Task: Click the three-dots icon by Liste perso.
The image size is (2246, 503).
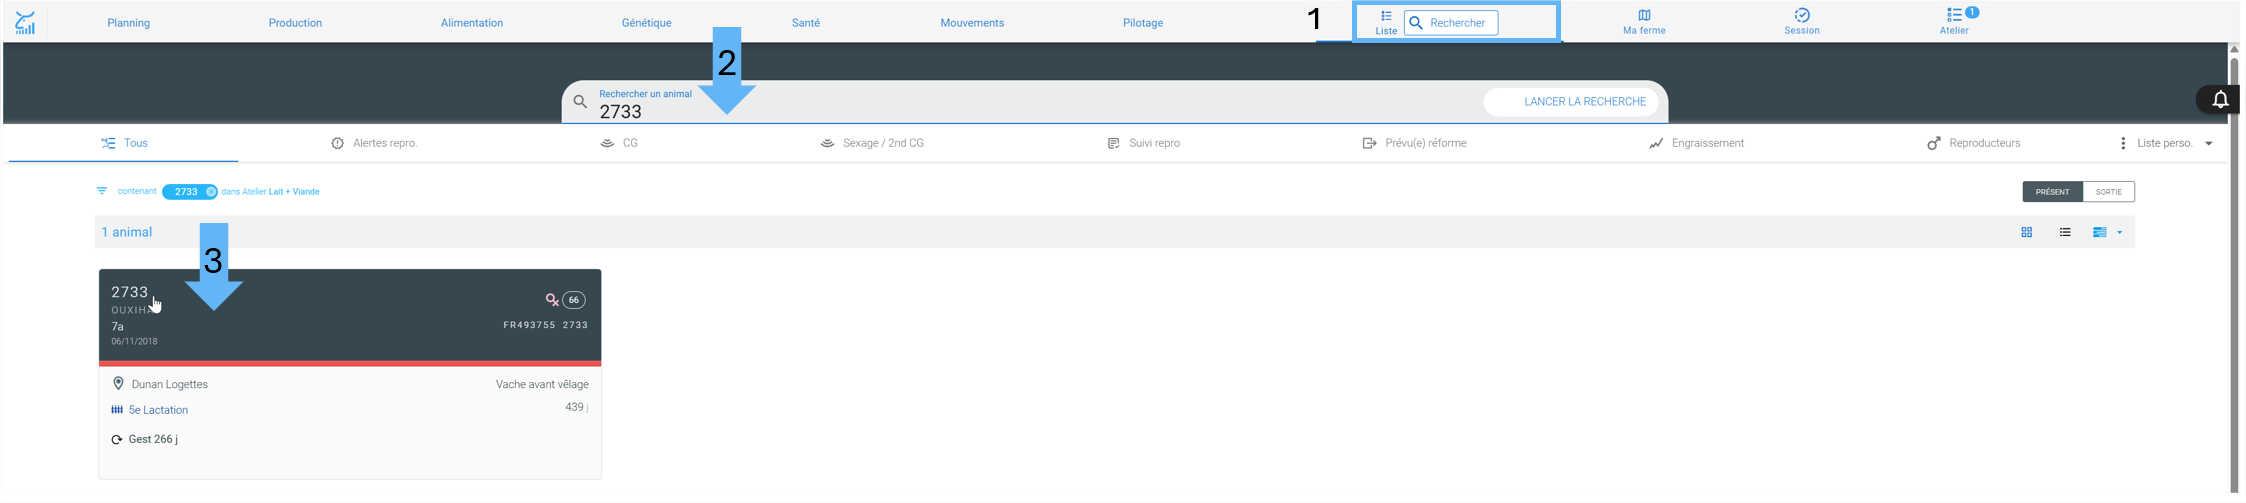Action: 2123,143
